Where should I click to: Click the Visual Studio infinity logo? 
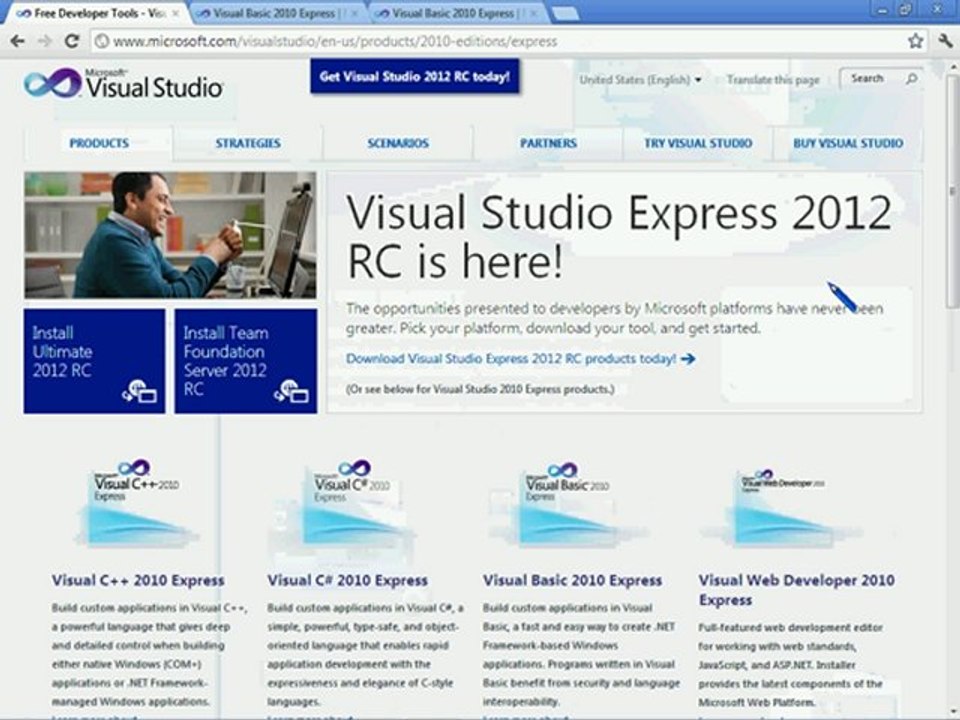click(x=52, y=84)
